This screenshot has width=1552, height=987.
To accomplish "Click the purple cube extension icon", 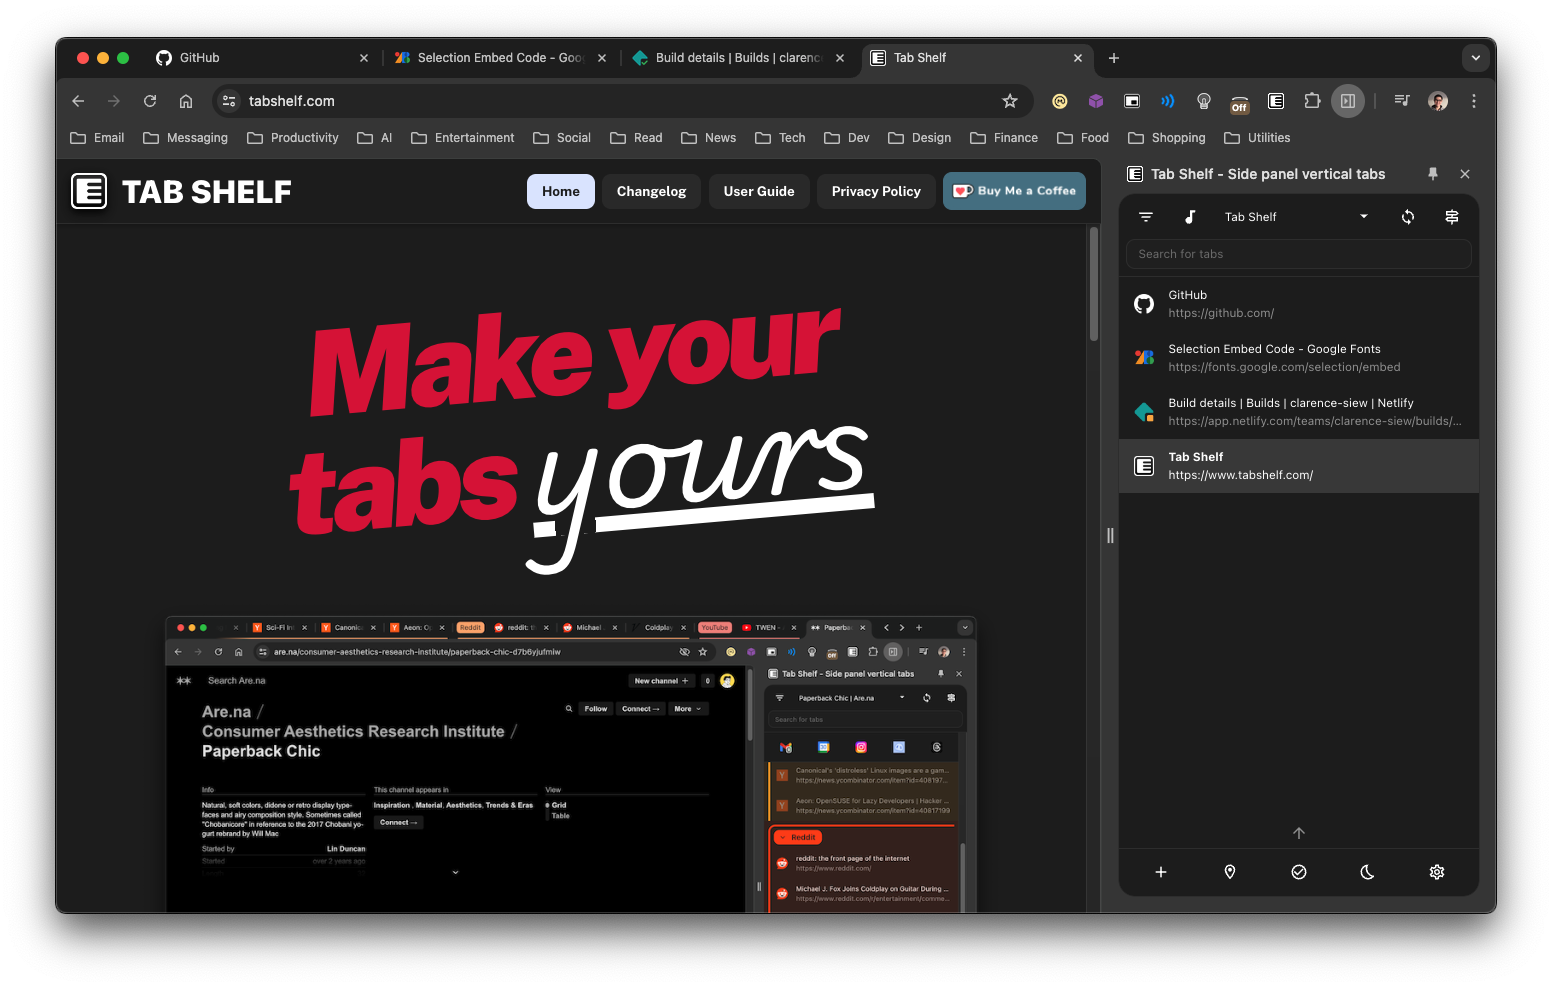I will tap(1096, 101).
